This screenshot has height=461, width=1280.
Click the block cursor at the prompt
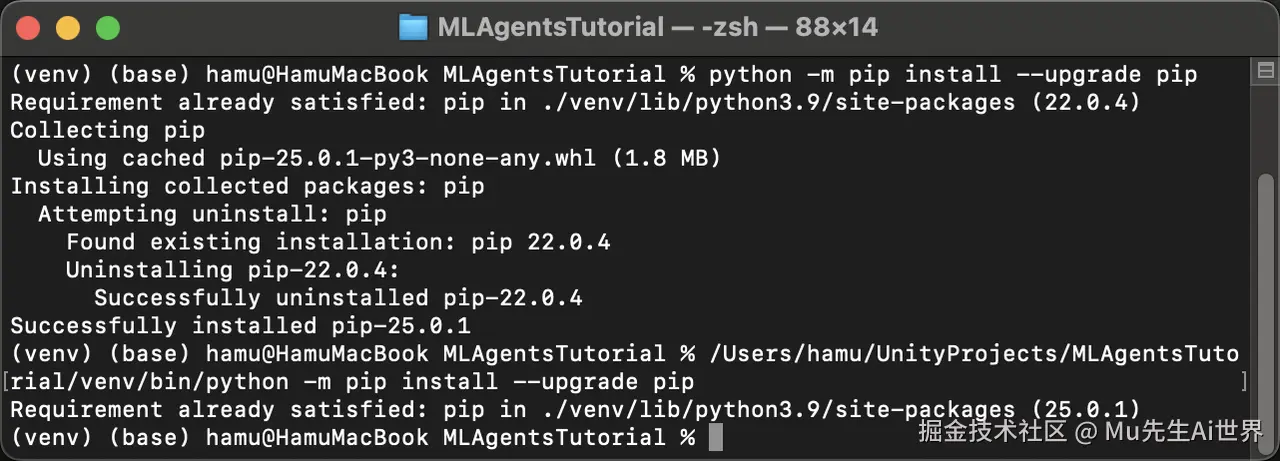[x=715, y=438]
